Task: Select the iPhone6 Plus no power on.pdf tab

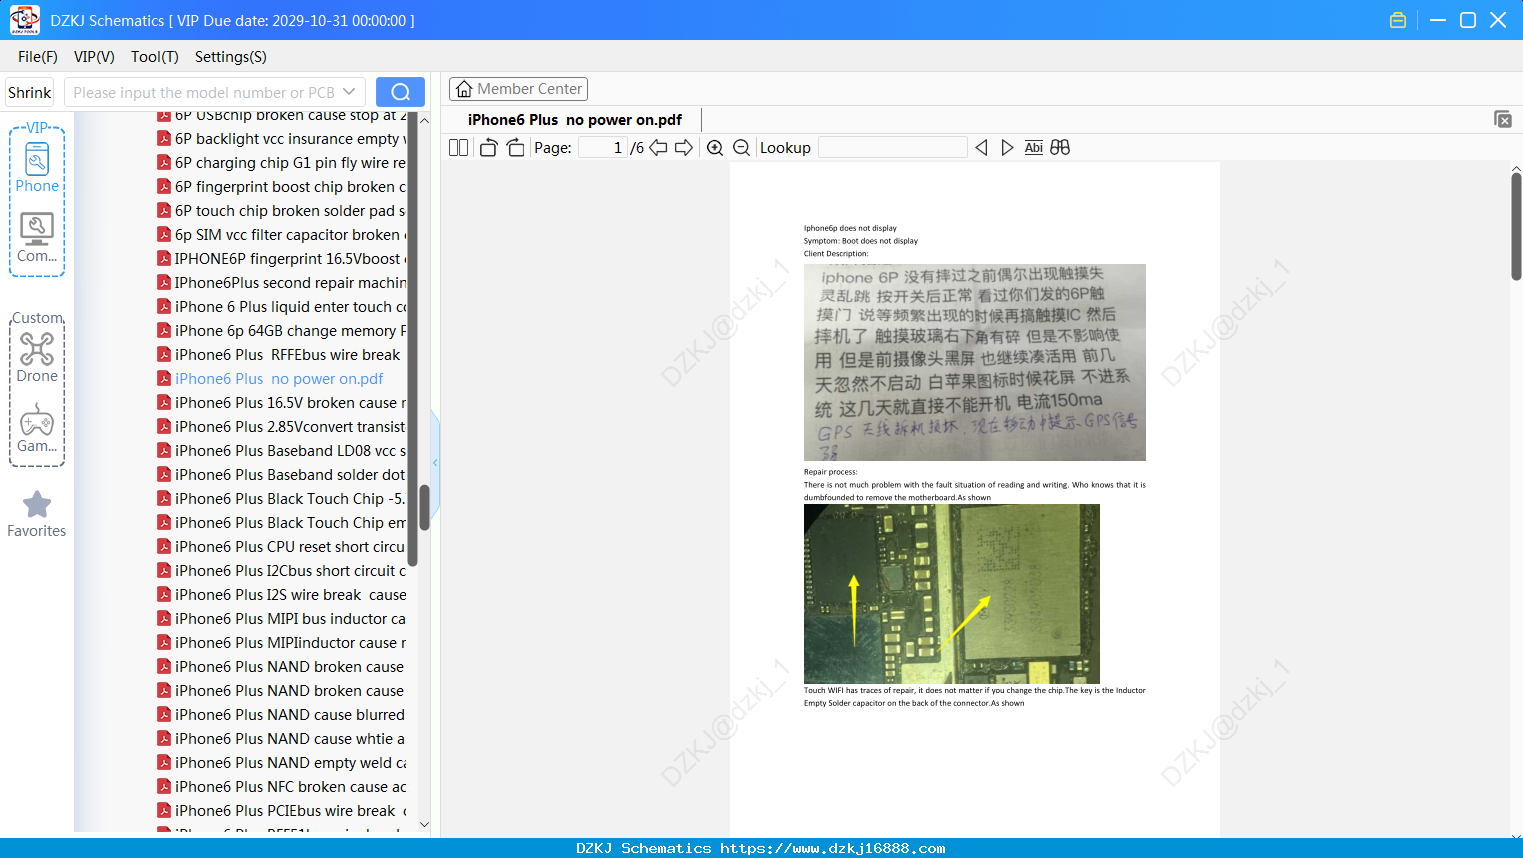Action: tap(575, 120)
